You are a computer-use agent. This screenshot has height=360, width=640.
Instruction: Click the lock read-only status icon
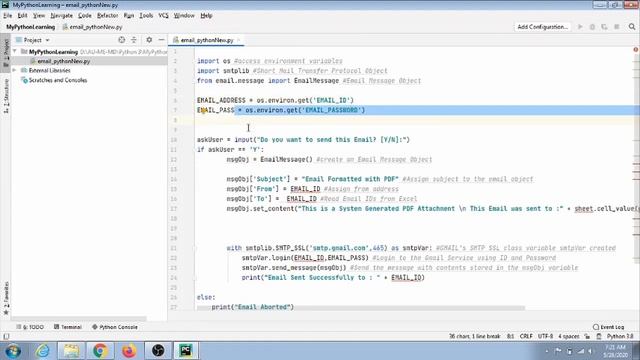(x=587, y=337)
